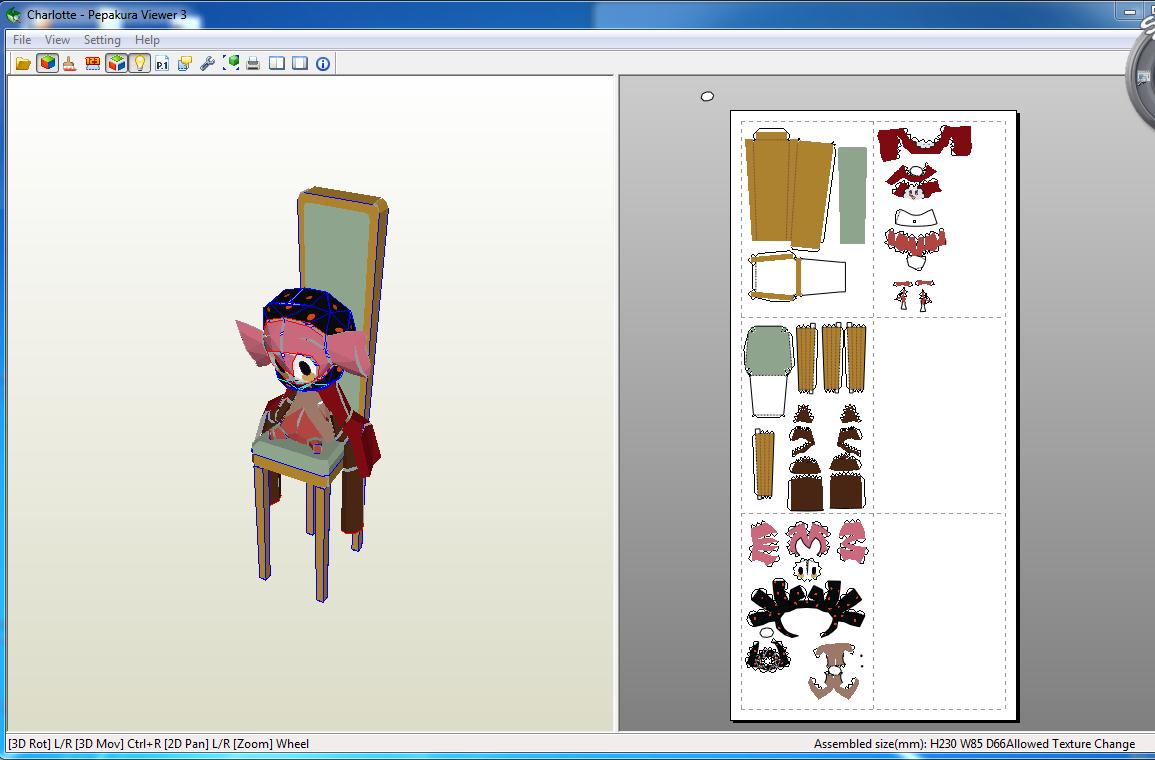Open the File menu
The width and height of the screenshot is (1155, 760).
(x=22, y=40)
